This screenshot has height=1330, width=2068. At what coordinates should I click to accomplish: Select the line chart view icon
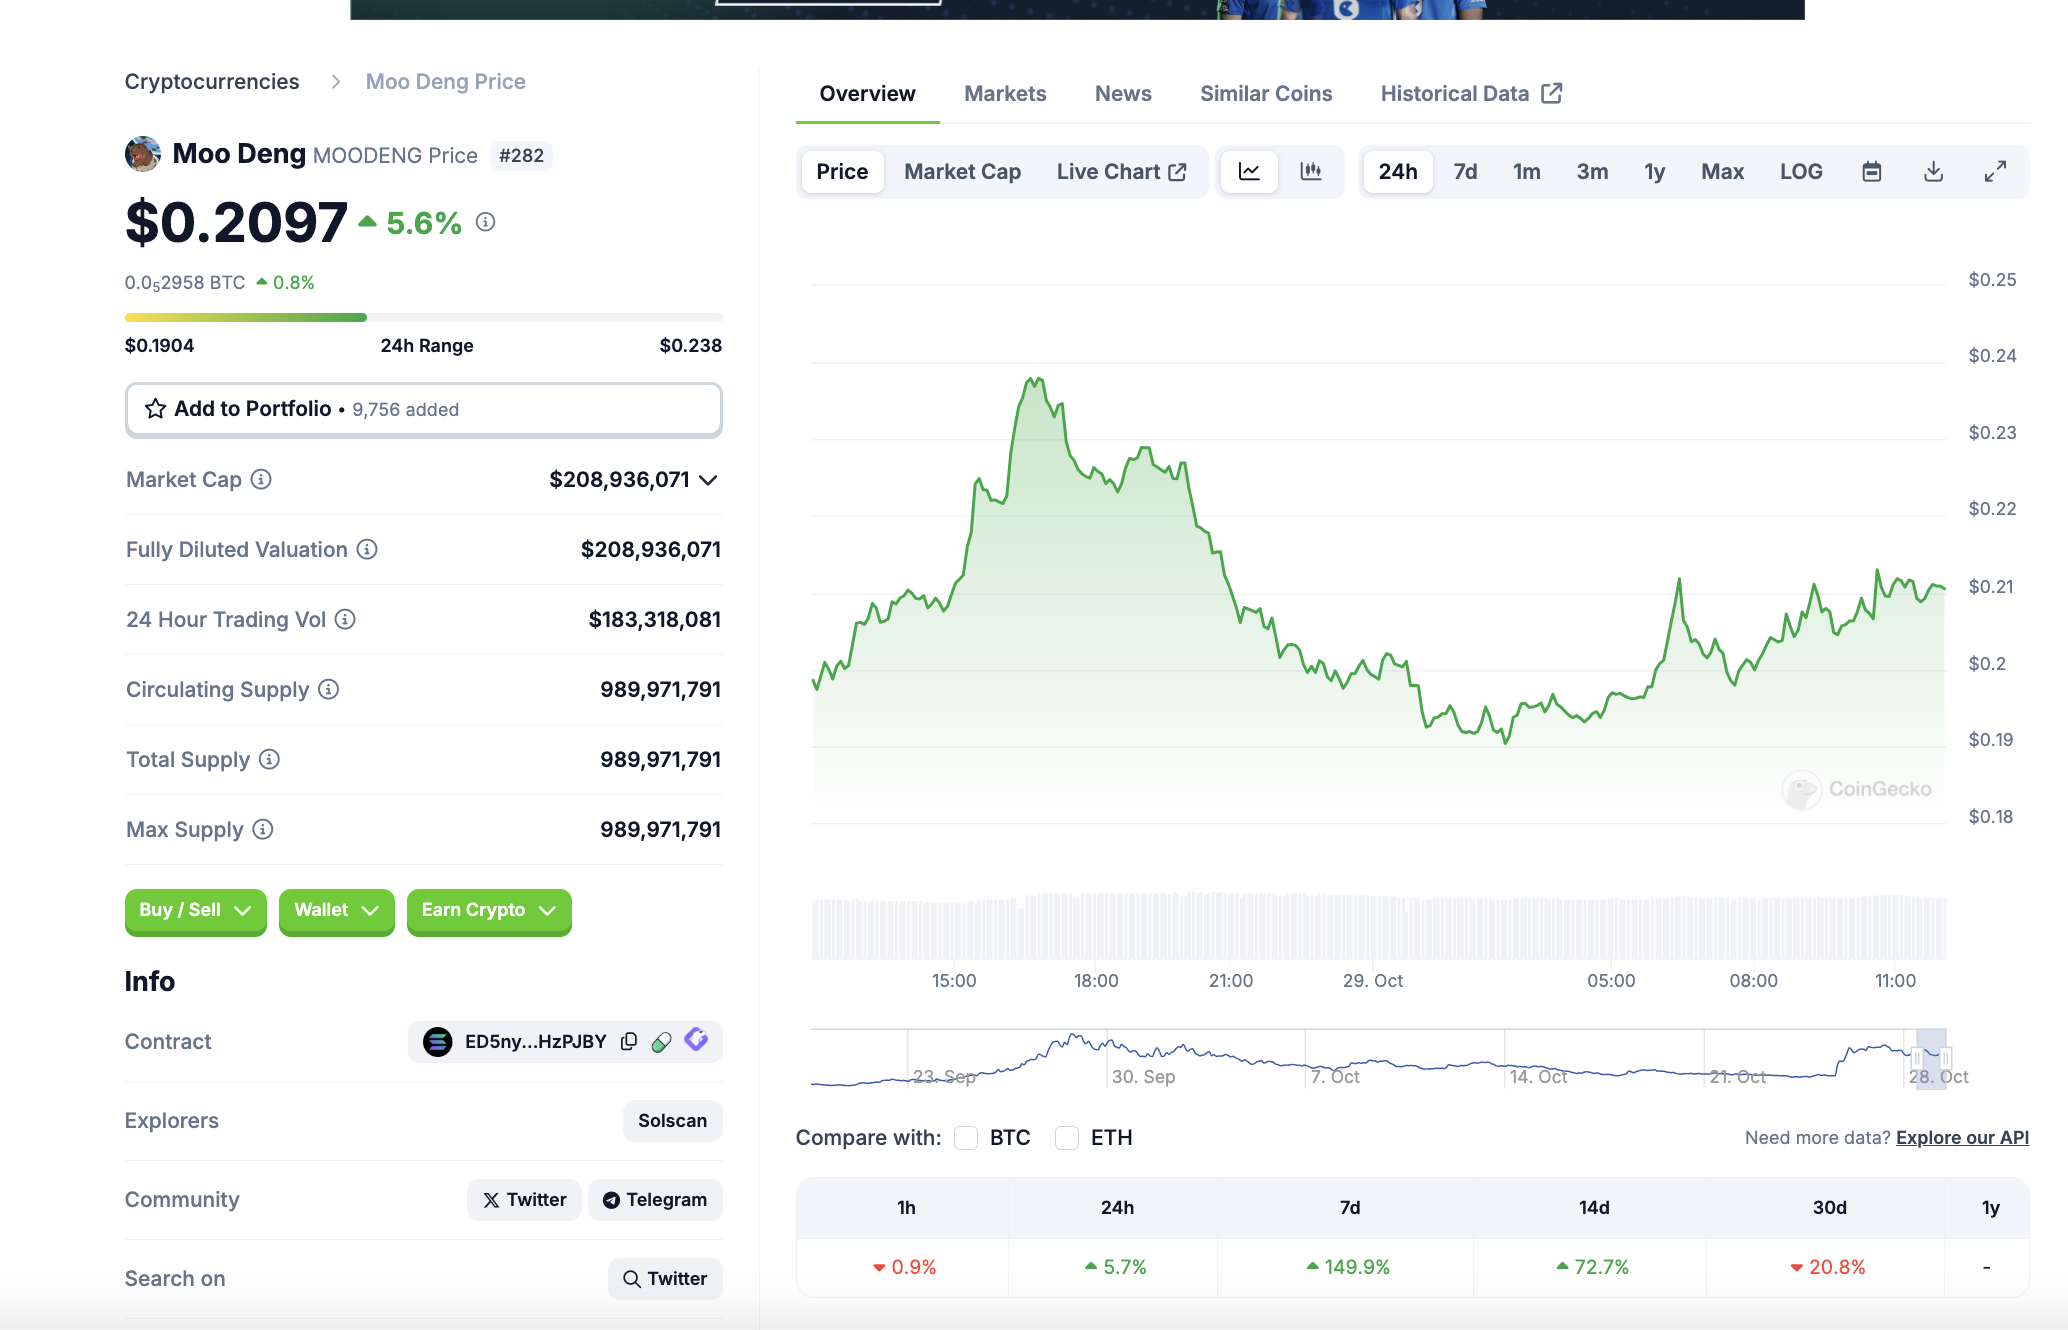1249,172
